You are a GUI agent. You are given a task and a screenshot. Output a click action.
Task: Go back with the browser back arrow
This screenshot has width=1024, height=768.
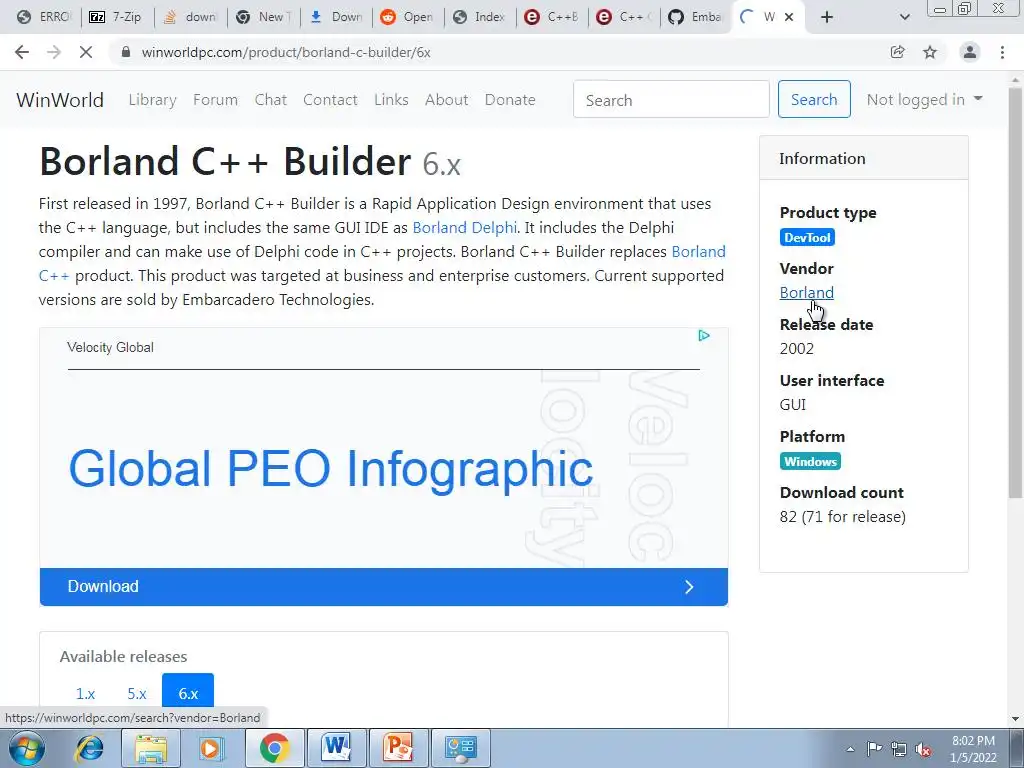(22, 52)
